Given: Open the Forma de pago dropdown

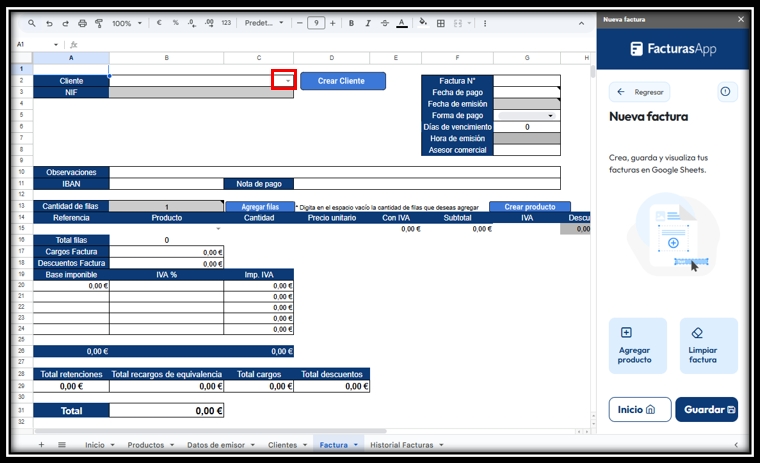Looking at the screenshot, I should click(x=551, y=116).
